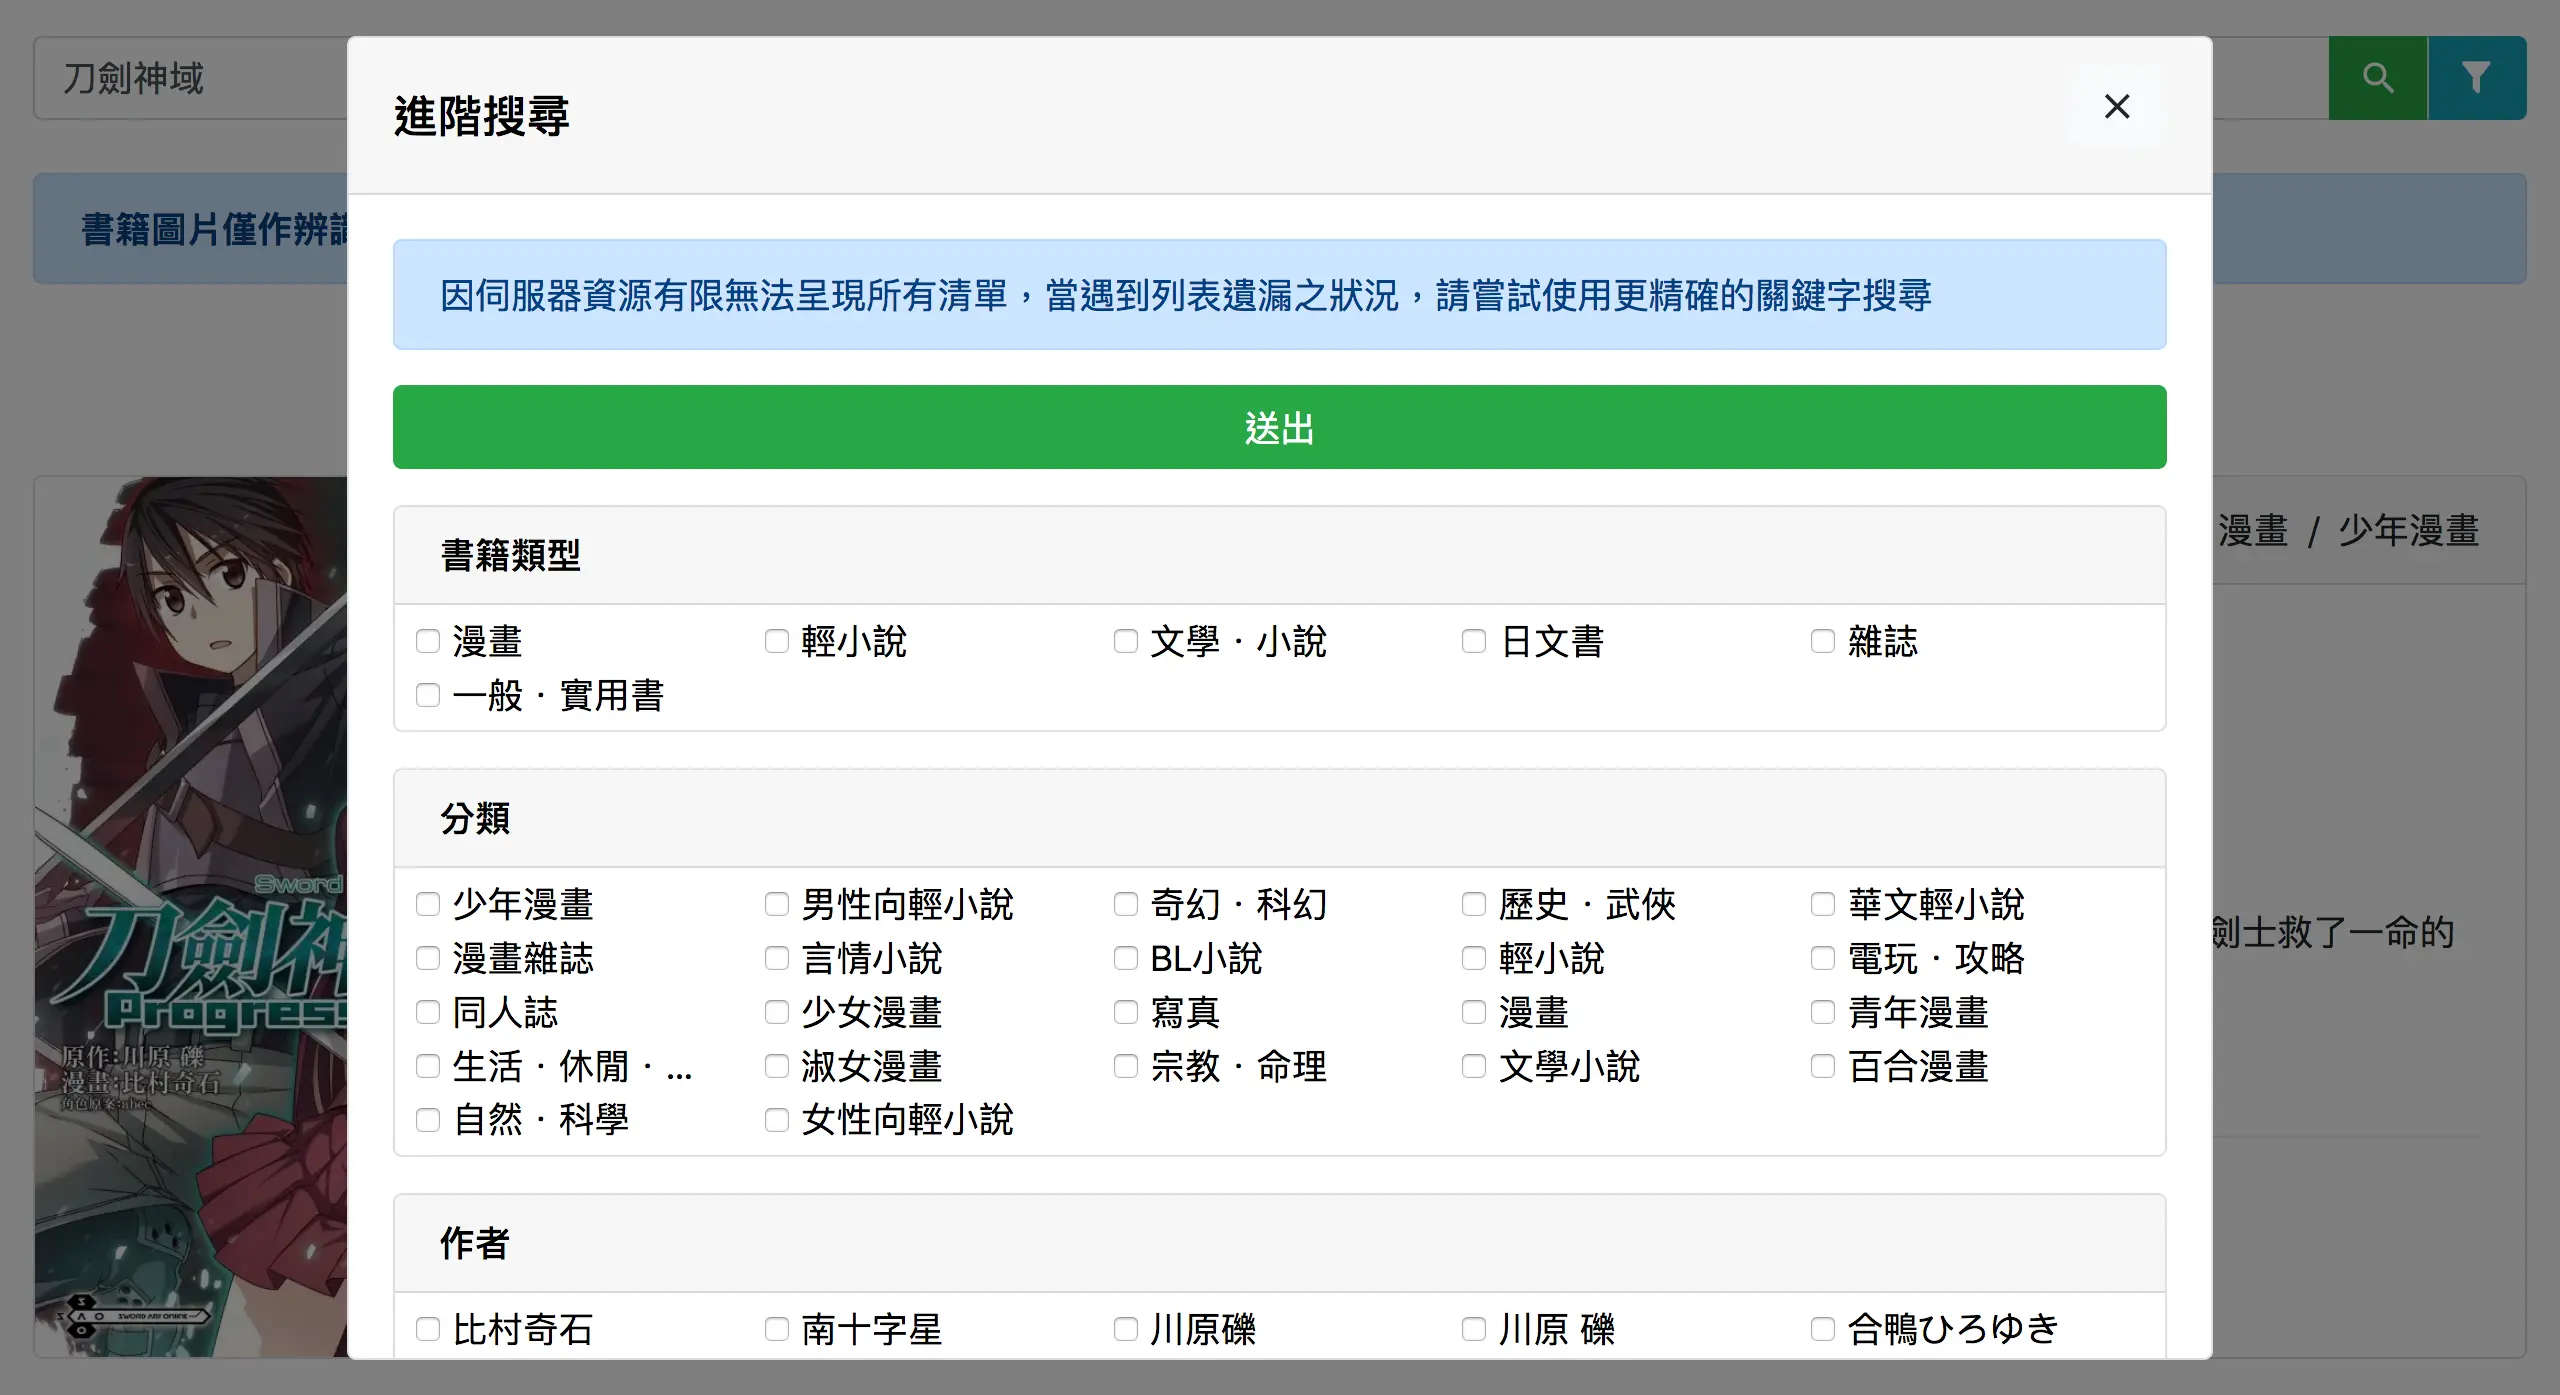Screen dimensions: 2560x1395
Task: Tick author 合鴨ひろゆき checkbox
Action: [x=1823, y=1329]
